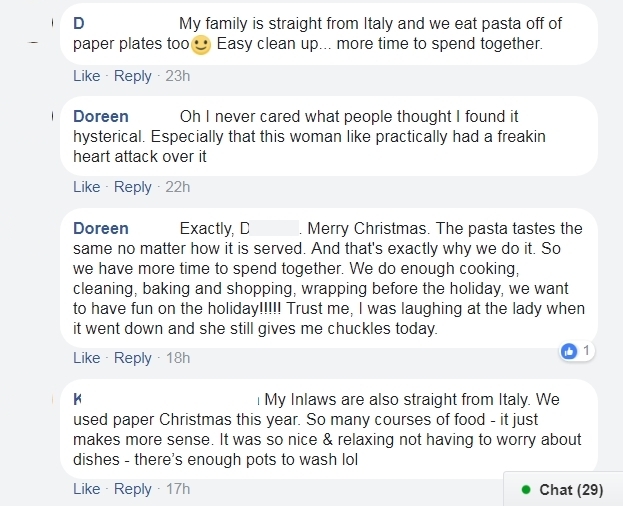The height and width of the screenshot is (506, 623).
Task: Like Doreen's comment from 22h ago
Action: 87,187
